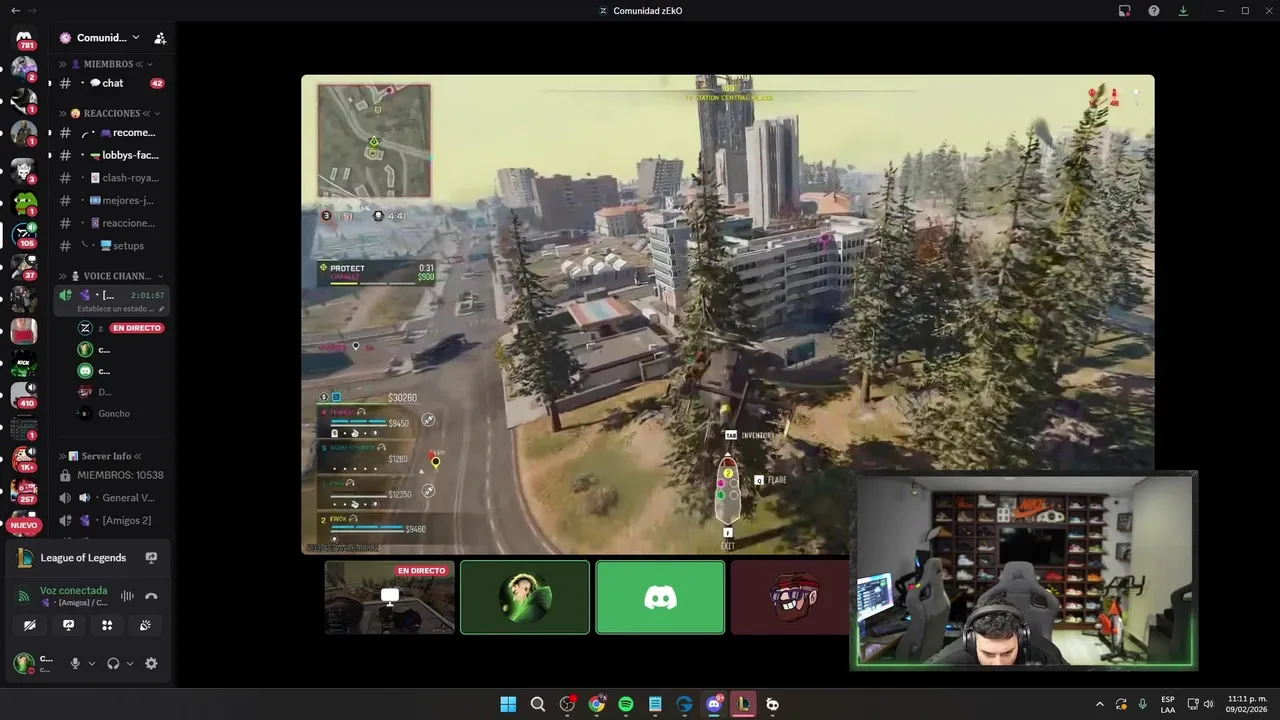Open the chat text channel
Viewport: 1280px width, 720px height.
point(111,83)
